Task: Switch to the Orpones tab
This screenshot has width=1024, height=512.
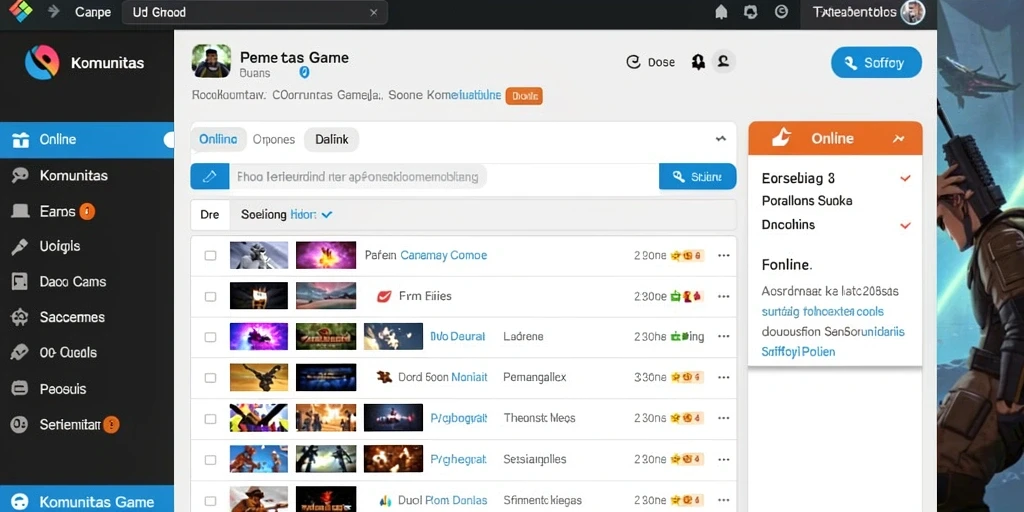Action: pyautogui.click(x=274, y=139)
